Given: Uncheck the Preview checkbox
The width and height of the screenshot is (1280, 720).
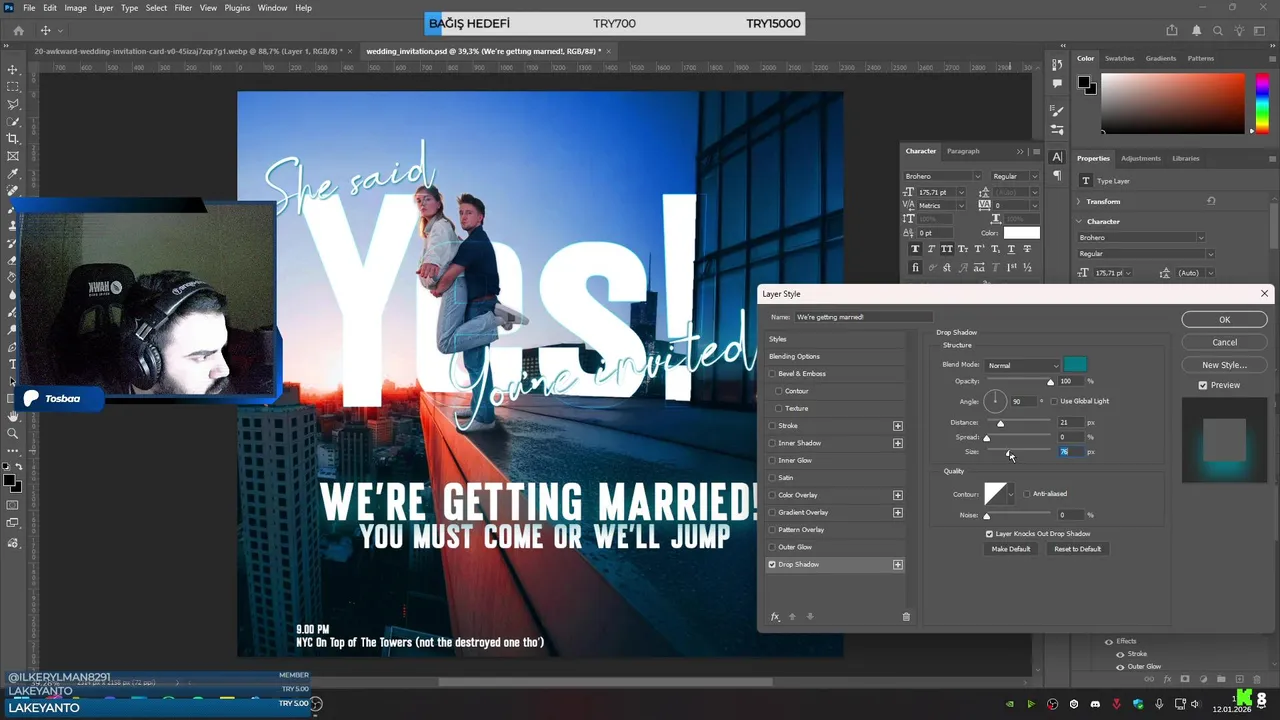Looking at the screenshot, I should (1203, 385).
